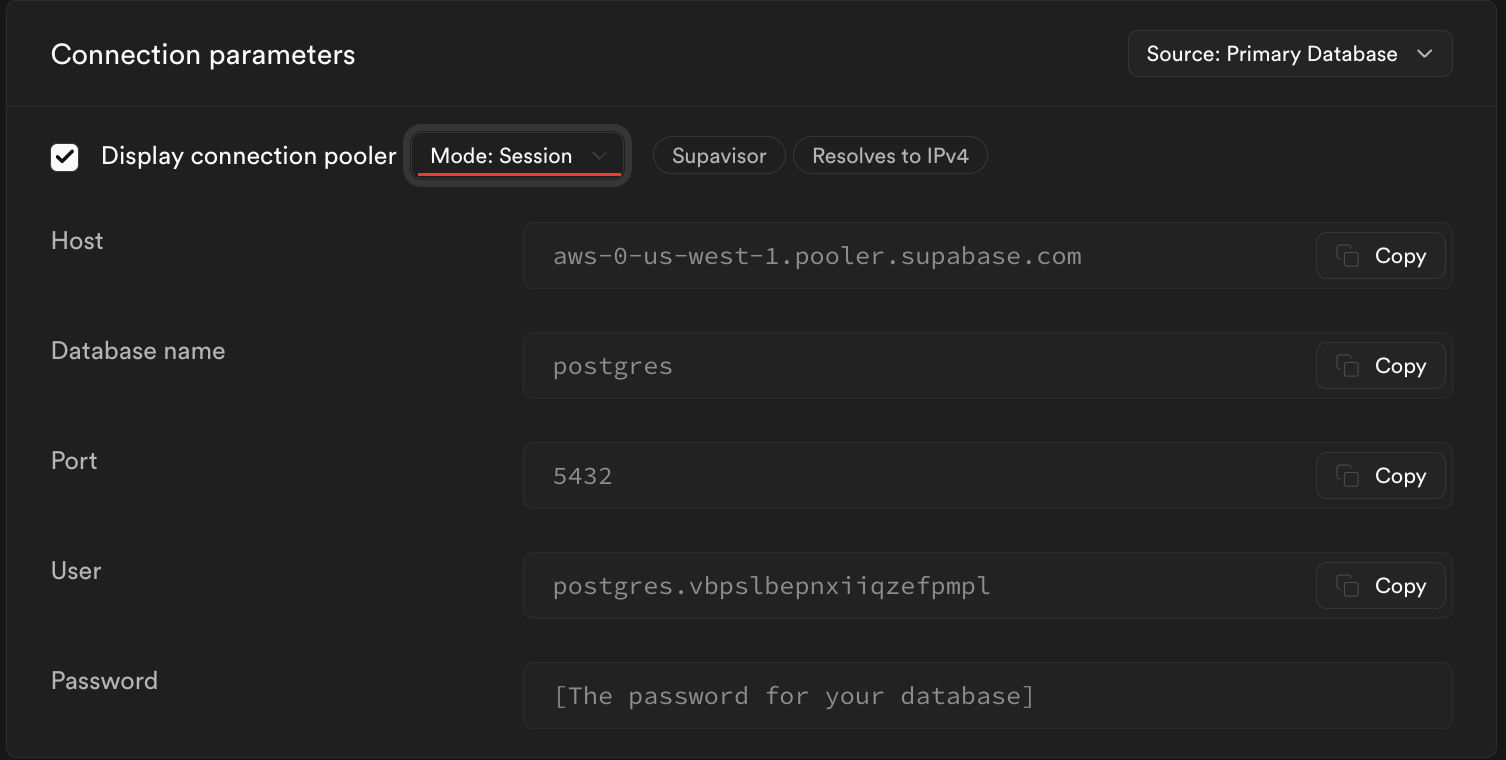Click inside the Port field
1506x760 pixels.
tap(900, 475)
